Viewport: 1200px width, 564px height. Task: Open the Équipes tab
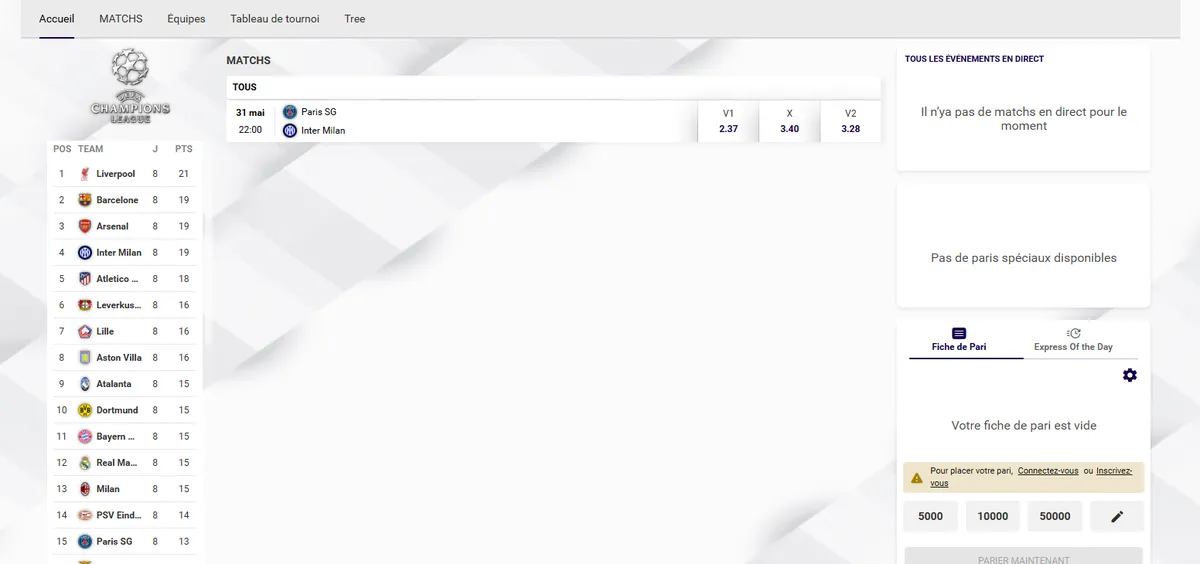point(186,19)
